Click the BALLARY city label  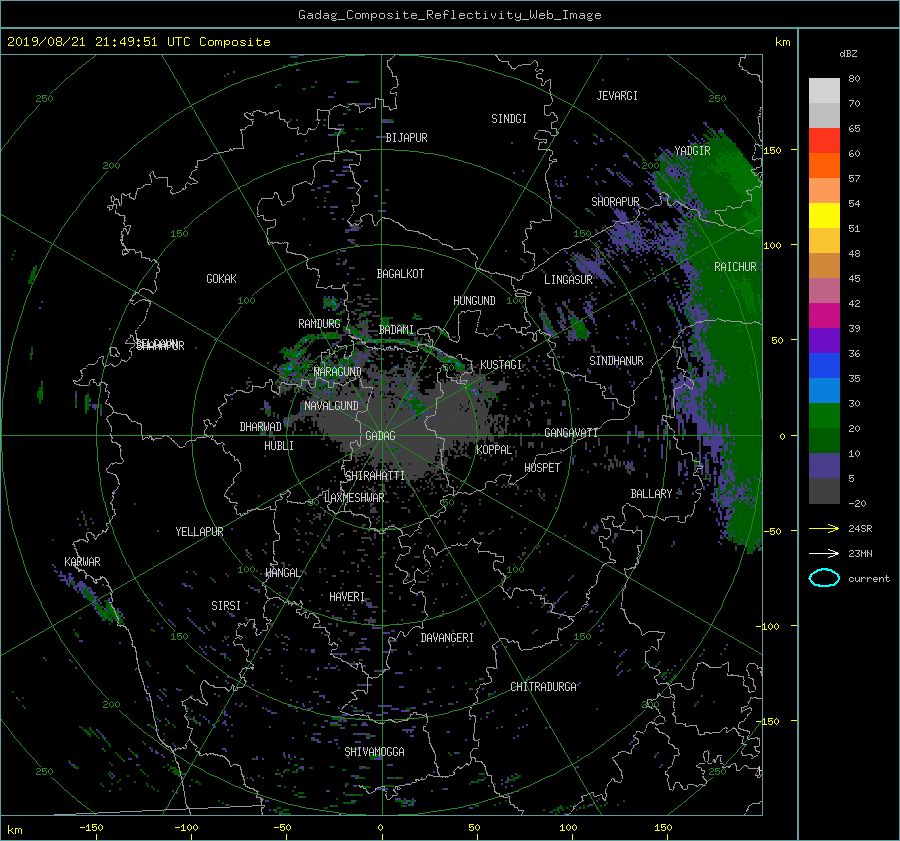651,494
